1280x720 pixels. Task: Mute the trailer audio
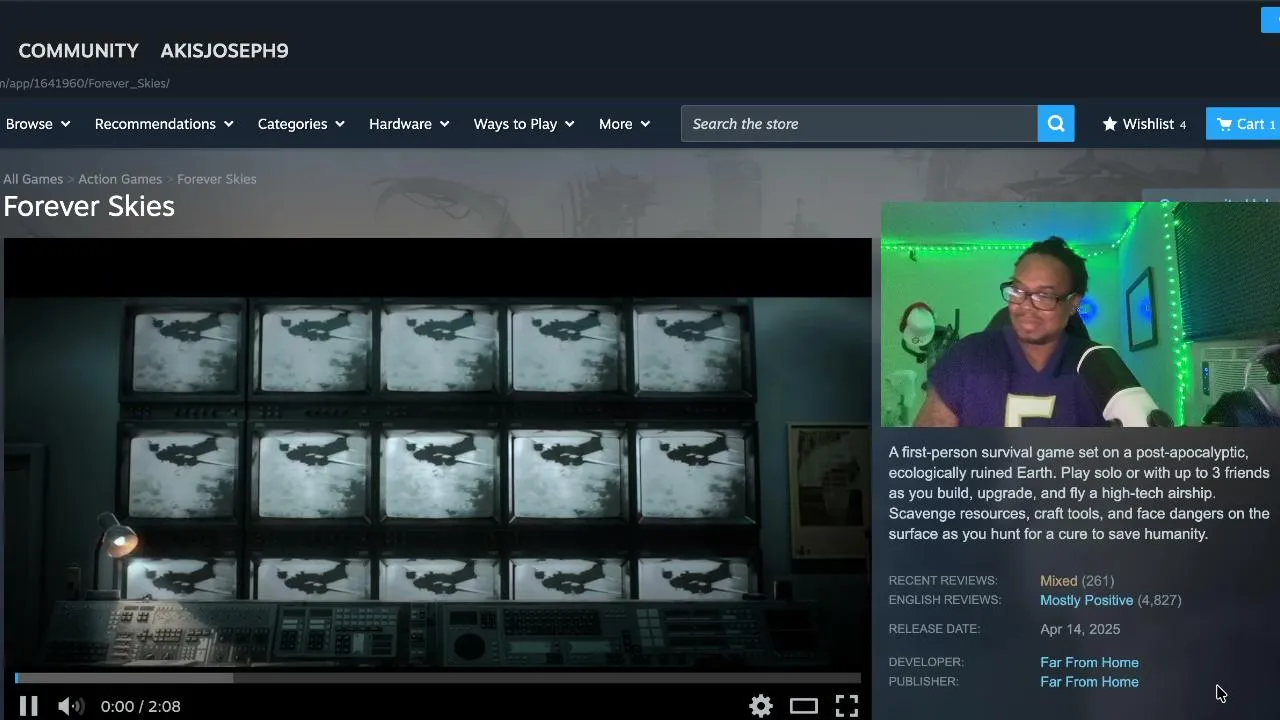(70, 706)
